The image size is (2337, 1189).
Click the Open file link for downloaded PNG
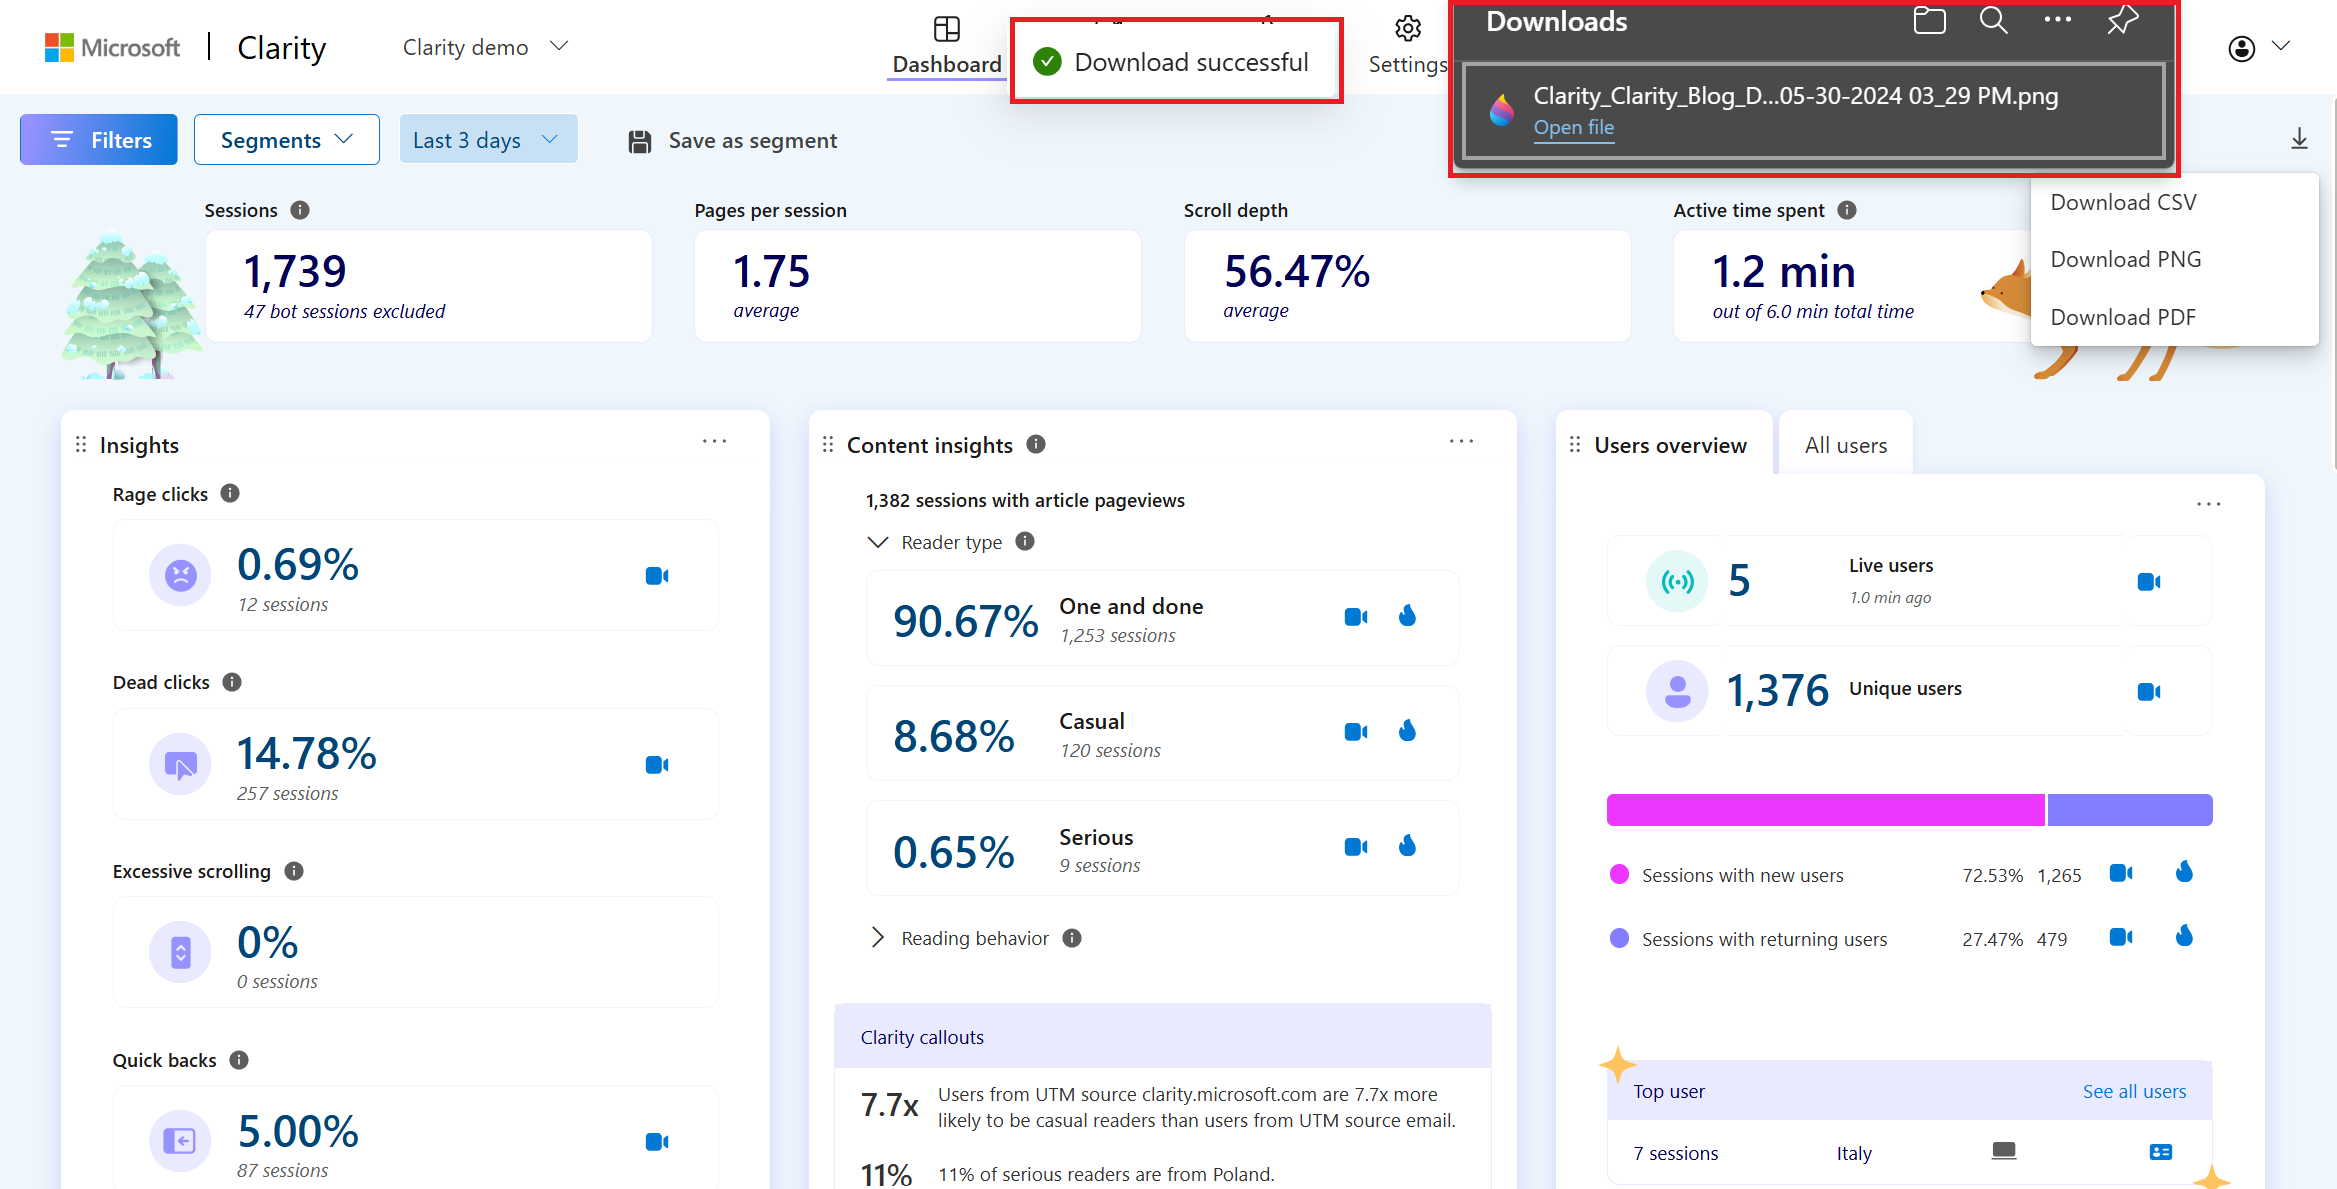1574,126
